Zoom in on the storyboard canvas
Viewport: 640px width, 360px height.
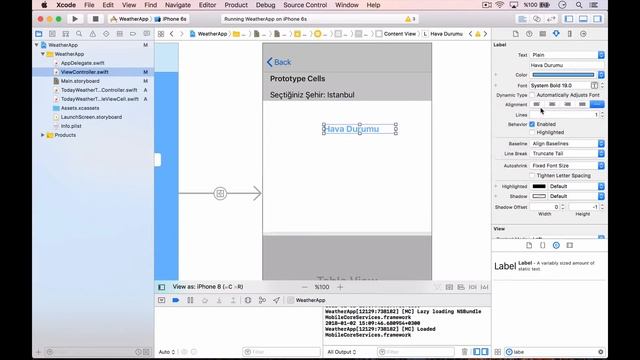(x=340, y=287)
